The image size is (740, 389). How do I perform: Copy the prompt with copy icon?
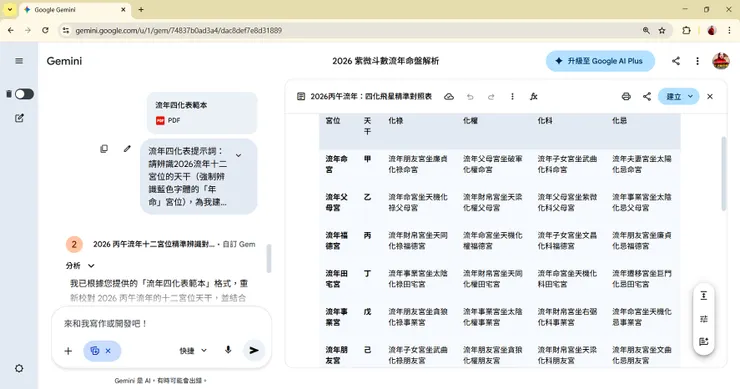(104, 149)
